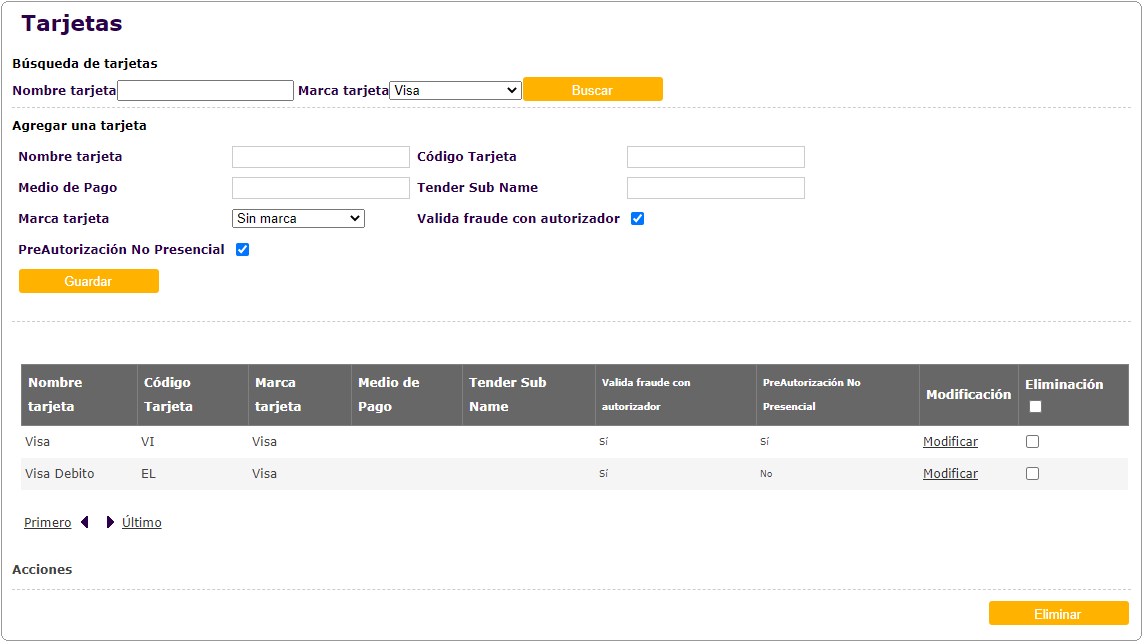The width and height of the screenshot is (1144, 642).
Task: Focus the Tender Sub Name field
Action: (716, 188)
